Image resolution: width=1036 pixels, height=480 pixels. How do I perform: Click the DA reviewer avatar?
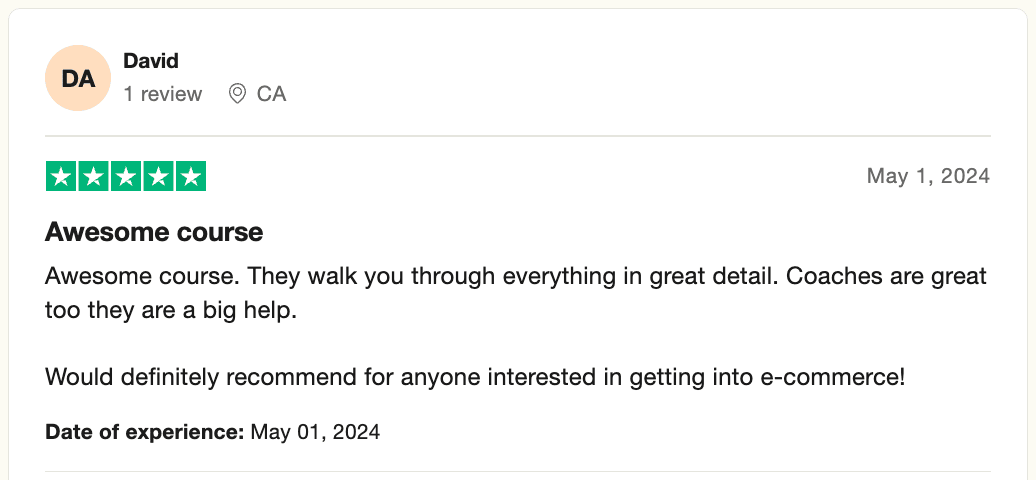[x=78, y=78]
